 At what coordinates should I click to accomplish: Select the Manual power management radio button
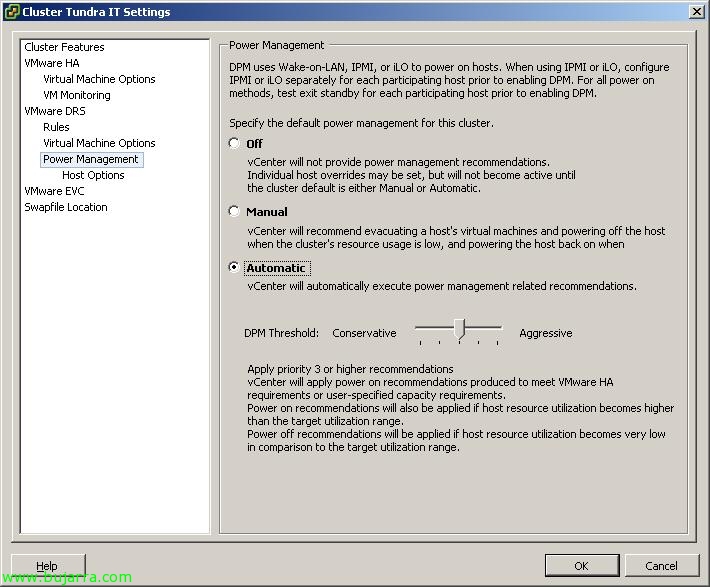point(234,212)
